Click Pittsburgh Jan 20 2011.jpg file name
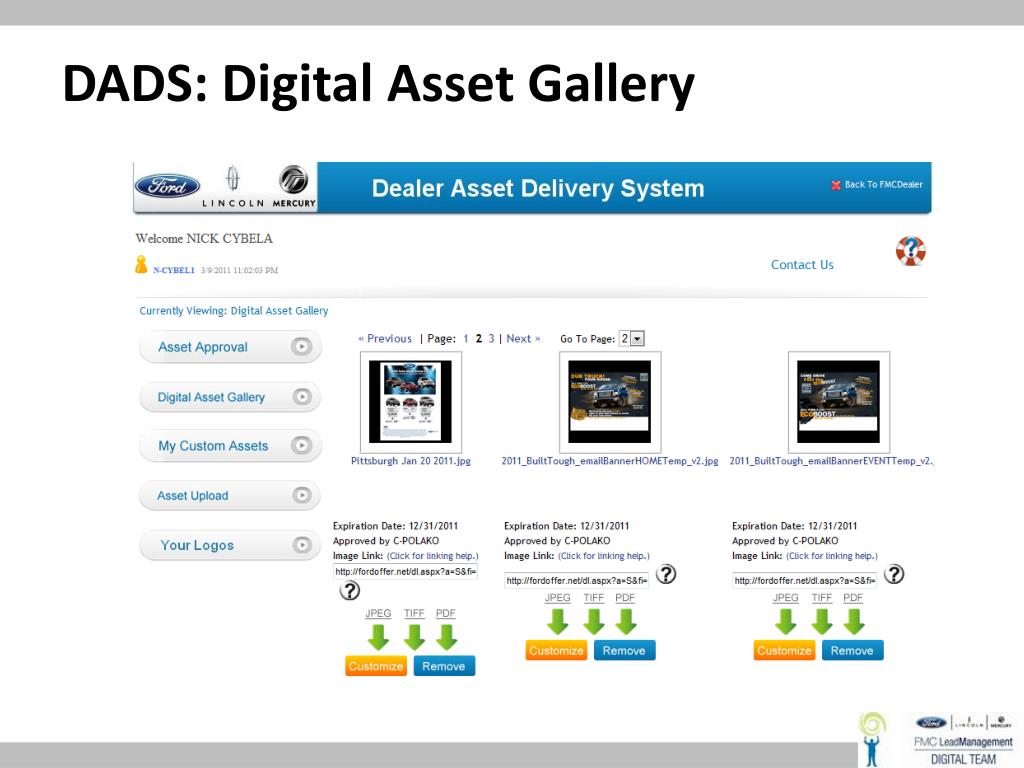This screenshot has height=768, width=1024. [411, 461]
